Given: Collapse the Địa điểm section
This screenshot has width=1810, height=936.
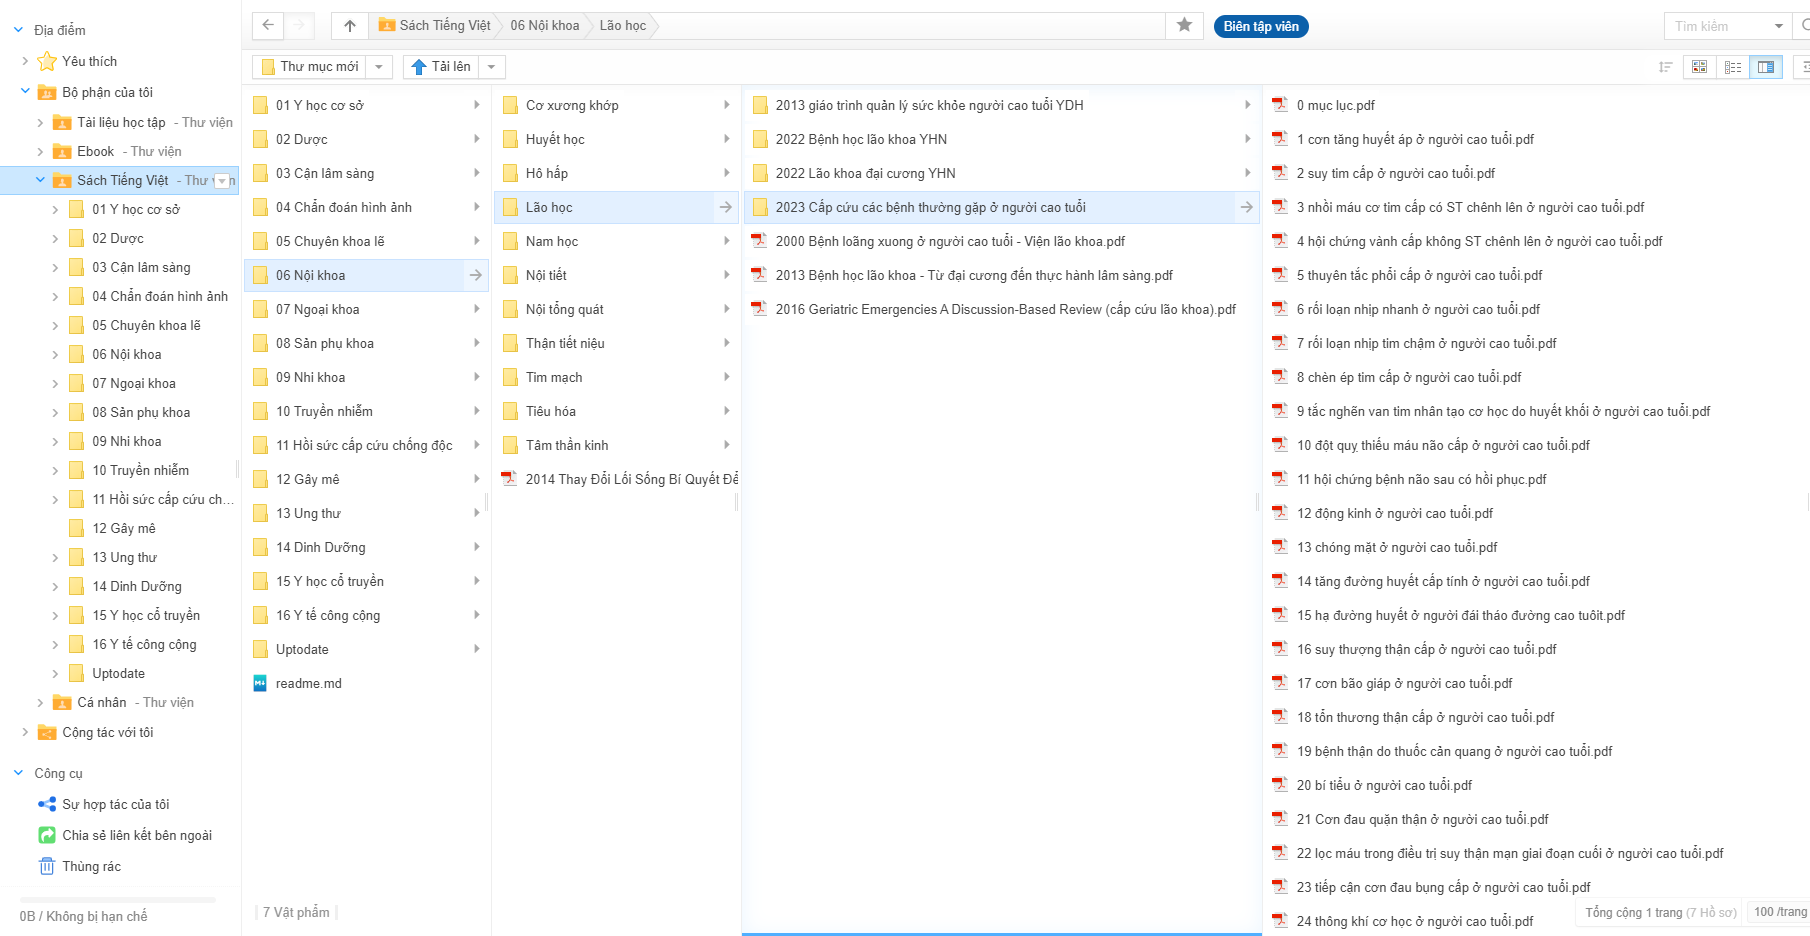Looking at the screenshot, I should (18, 30).
